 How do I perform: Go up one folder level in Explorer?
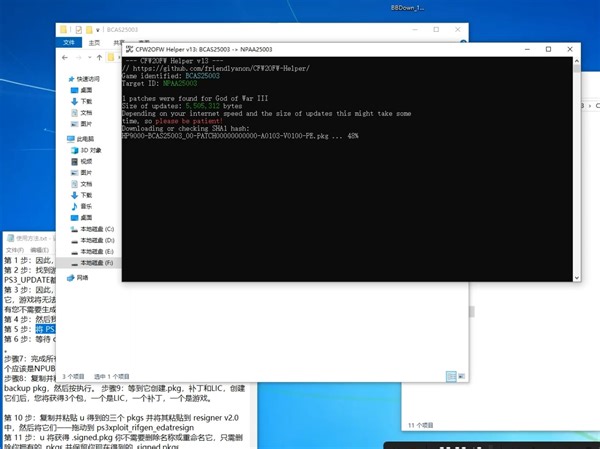tap(99, 57)
